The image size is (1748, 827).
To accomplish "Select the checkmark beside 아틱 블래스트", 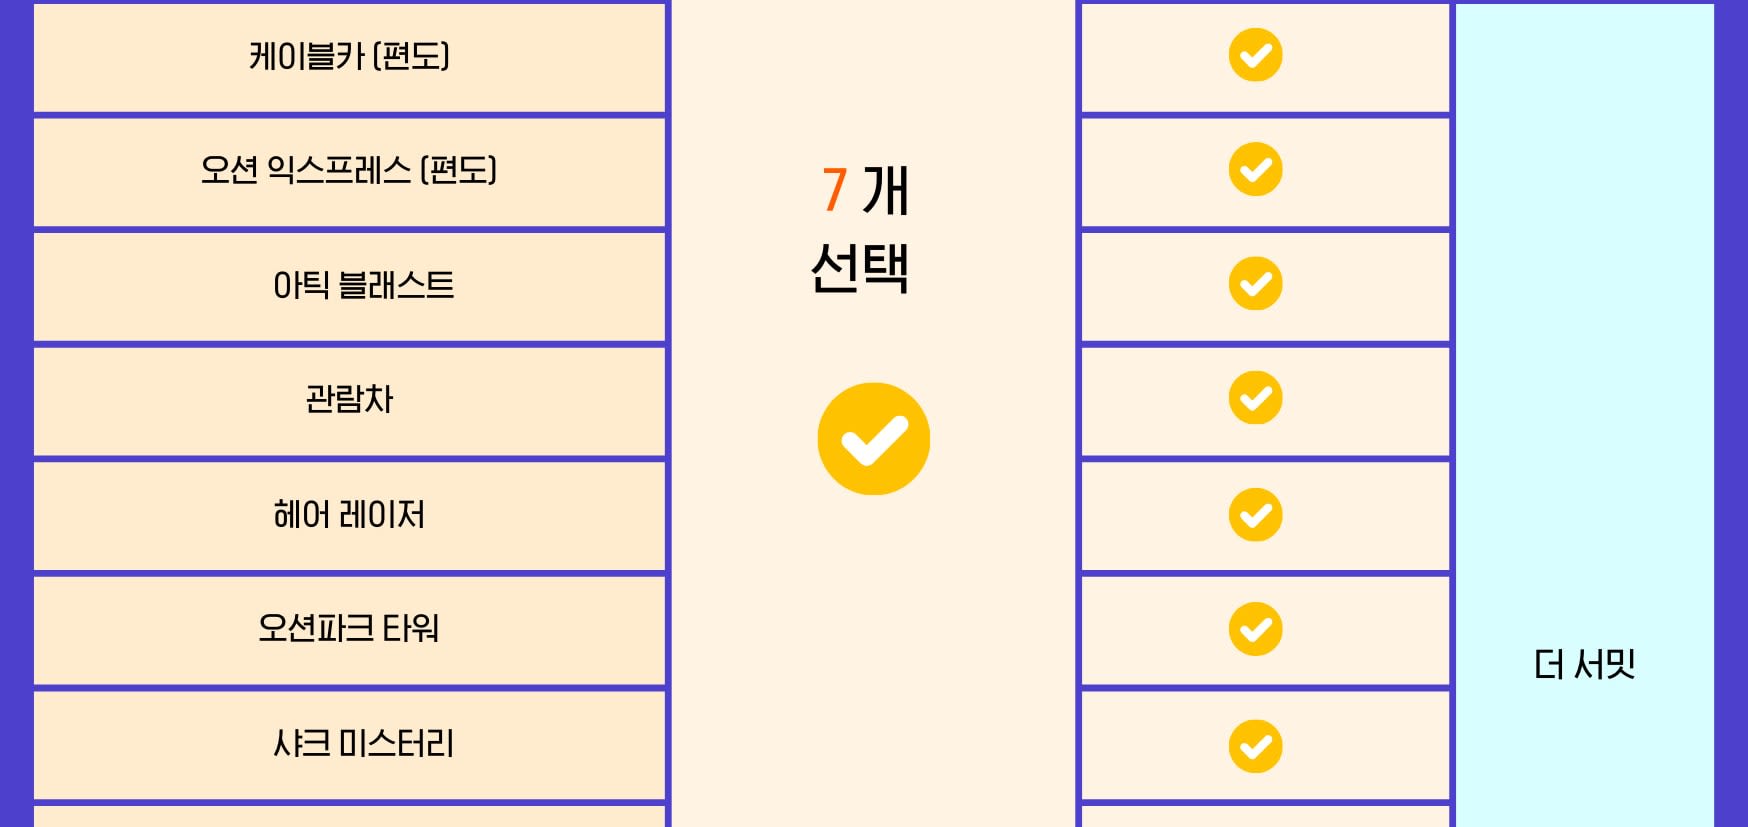I will (x=1255, y=283).
